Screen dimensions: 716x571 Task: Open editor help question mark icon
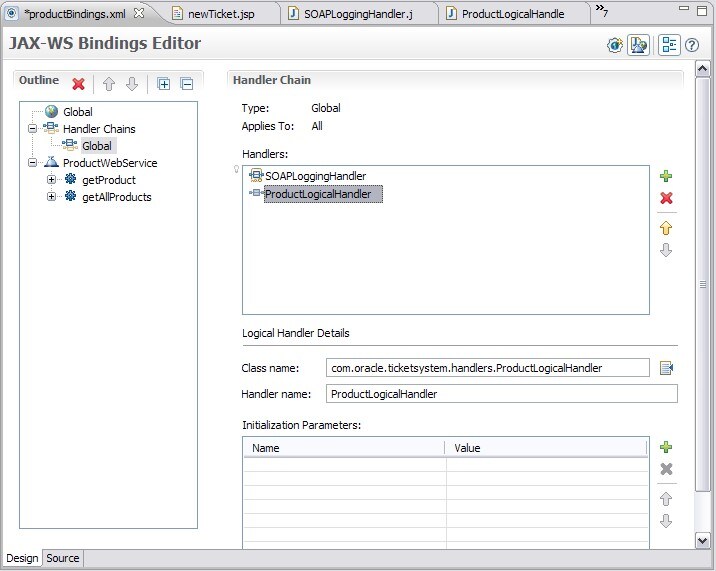(692, 45)
